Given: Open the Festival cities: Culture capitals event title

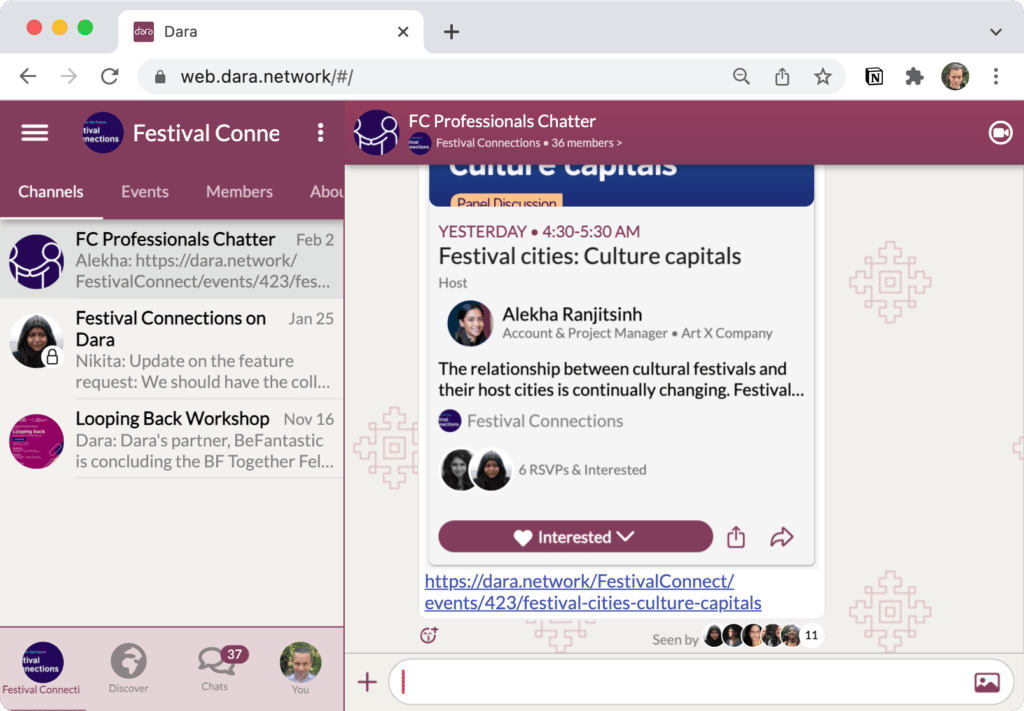Looking at the screenshot, I should click(x=589, y=256).
